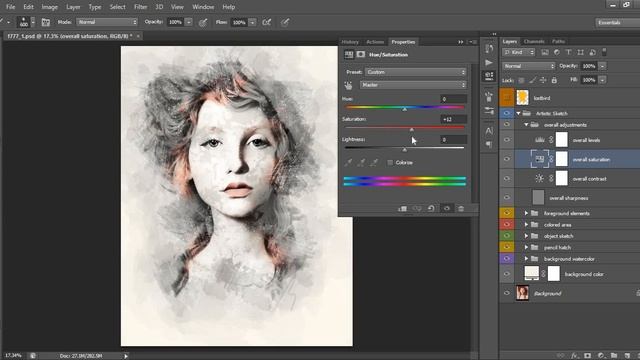The width and height of the screenshot is (640, 360).
Task: Switch to the History tab
Action: pos(350,42)
